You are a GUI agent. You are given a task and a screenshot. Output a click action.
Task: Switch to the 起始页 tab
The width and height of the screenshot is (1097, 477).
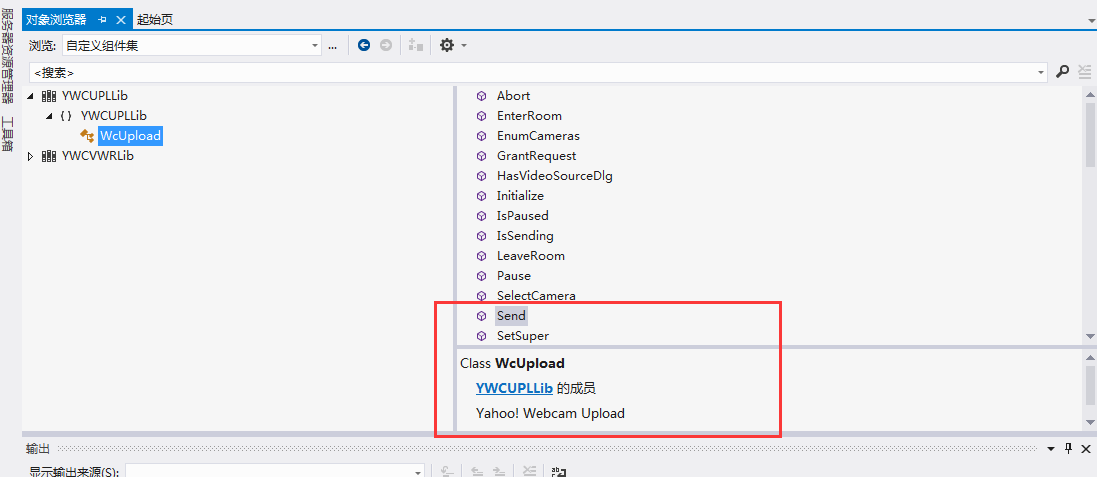coord(154,20)
